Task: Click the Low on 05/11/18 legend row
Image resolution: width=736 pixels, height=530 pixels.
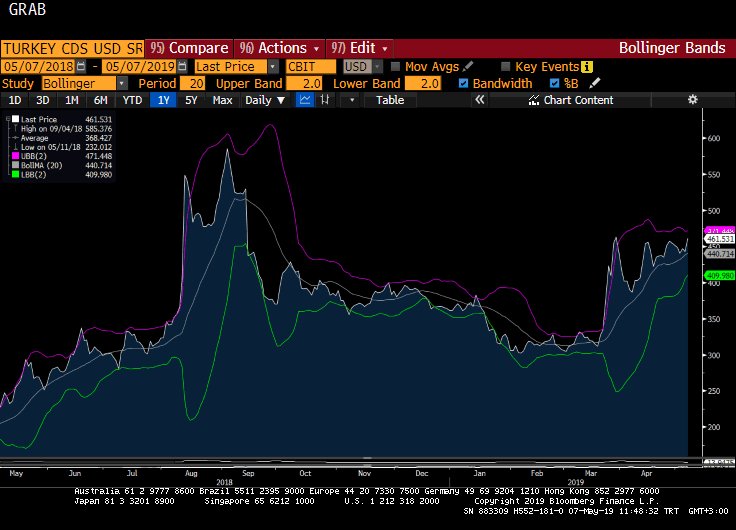Action: (62, 147)
